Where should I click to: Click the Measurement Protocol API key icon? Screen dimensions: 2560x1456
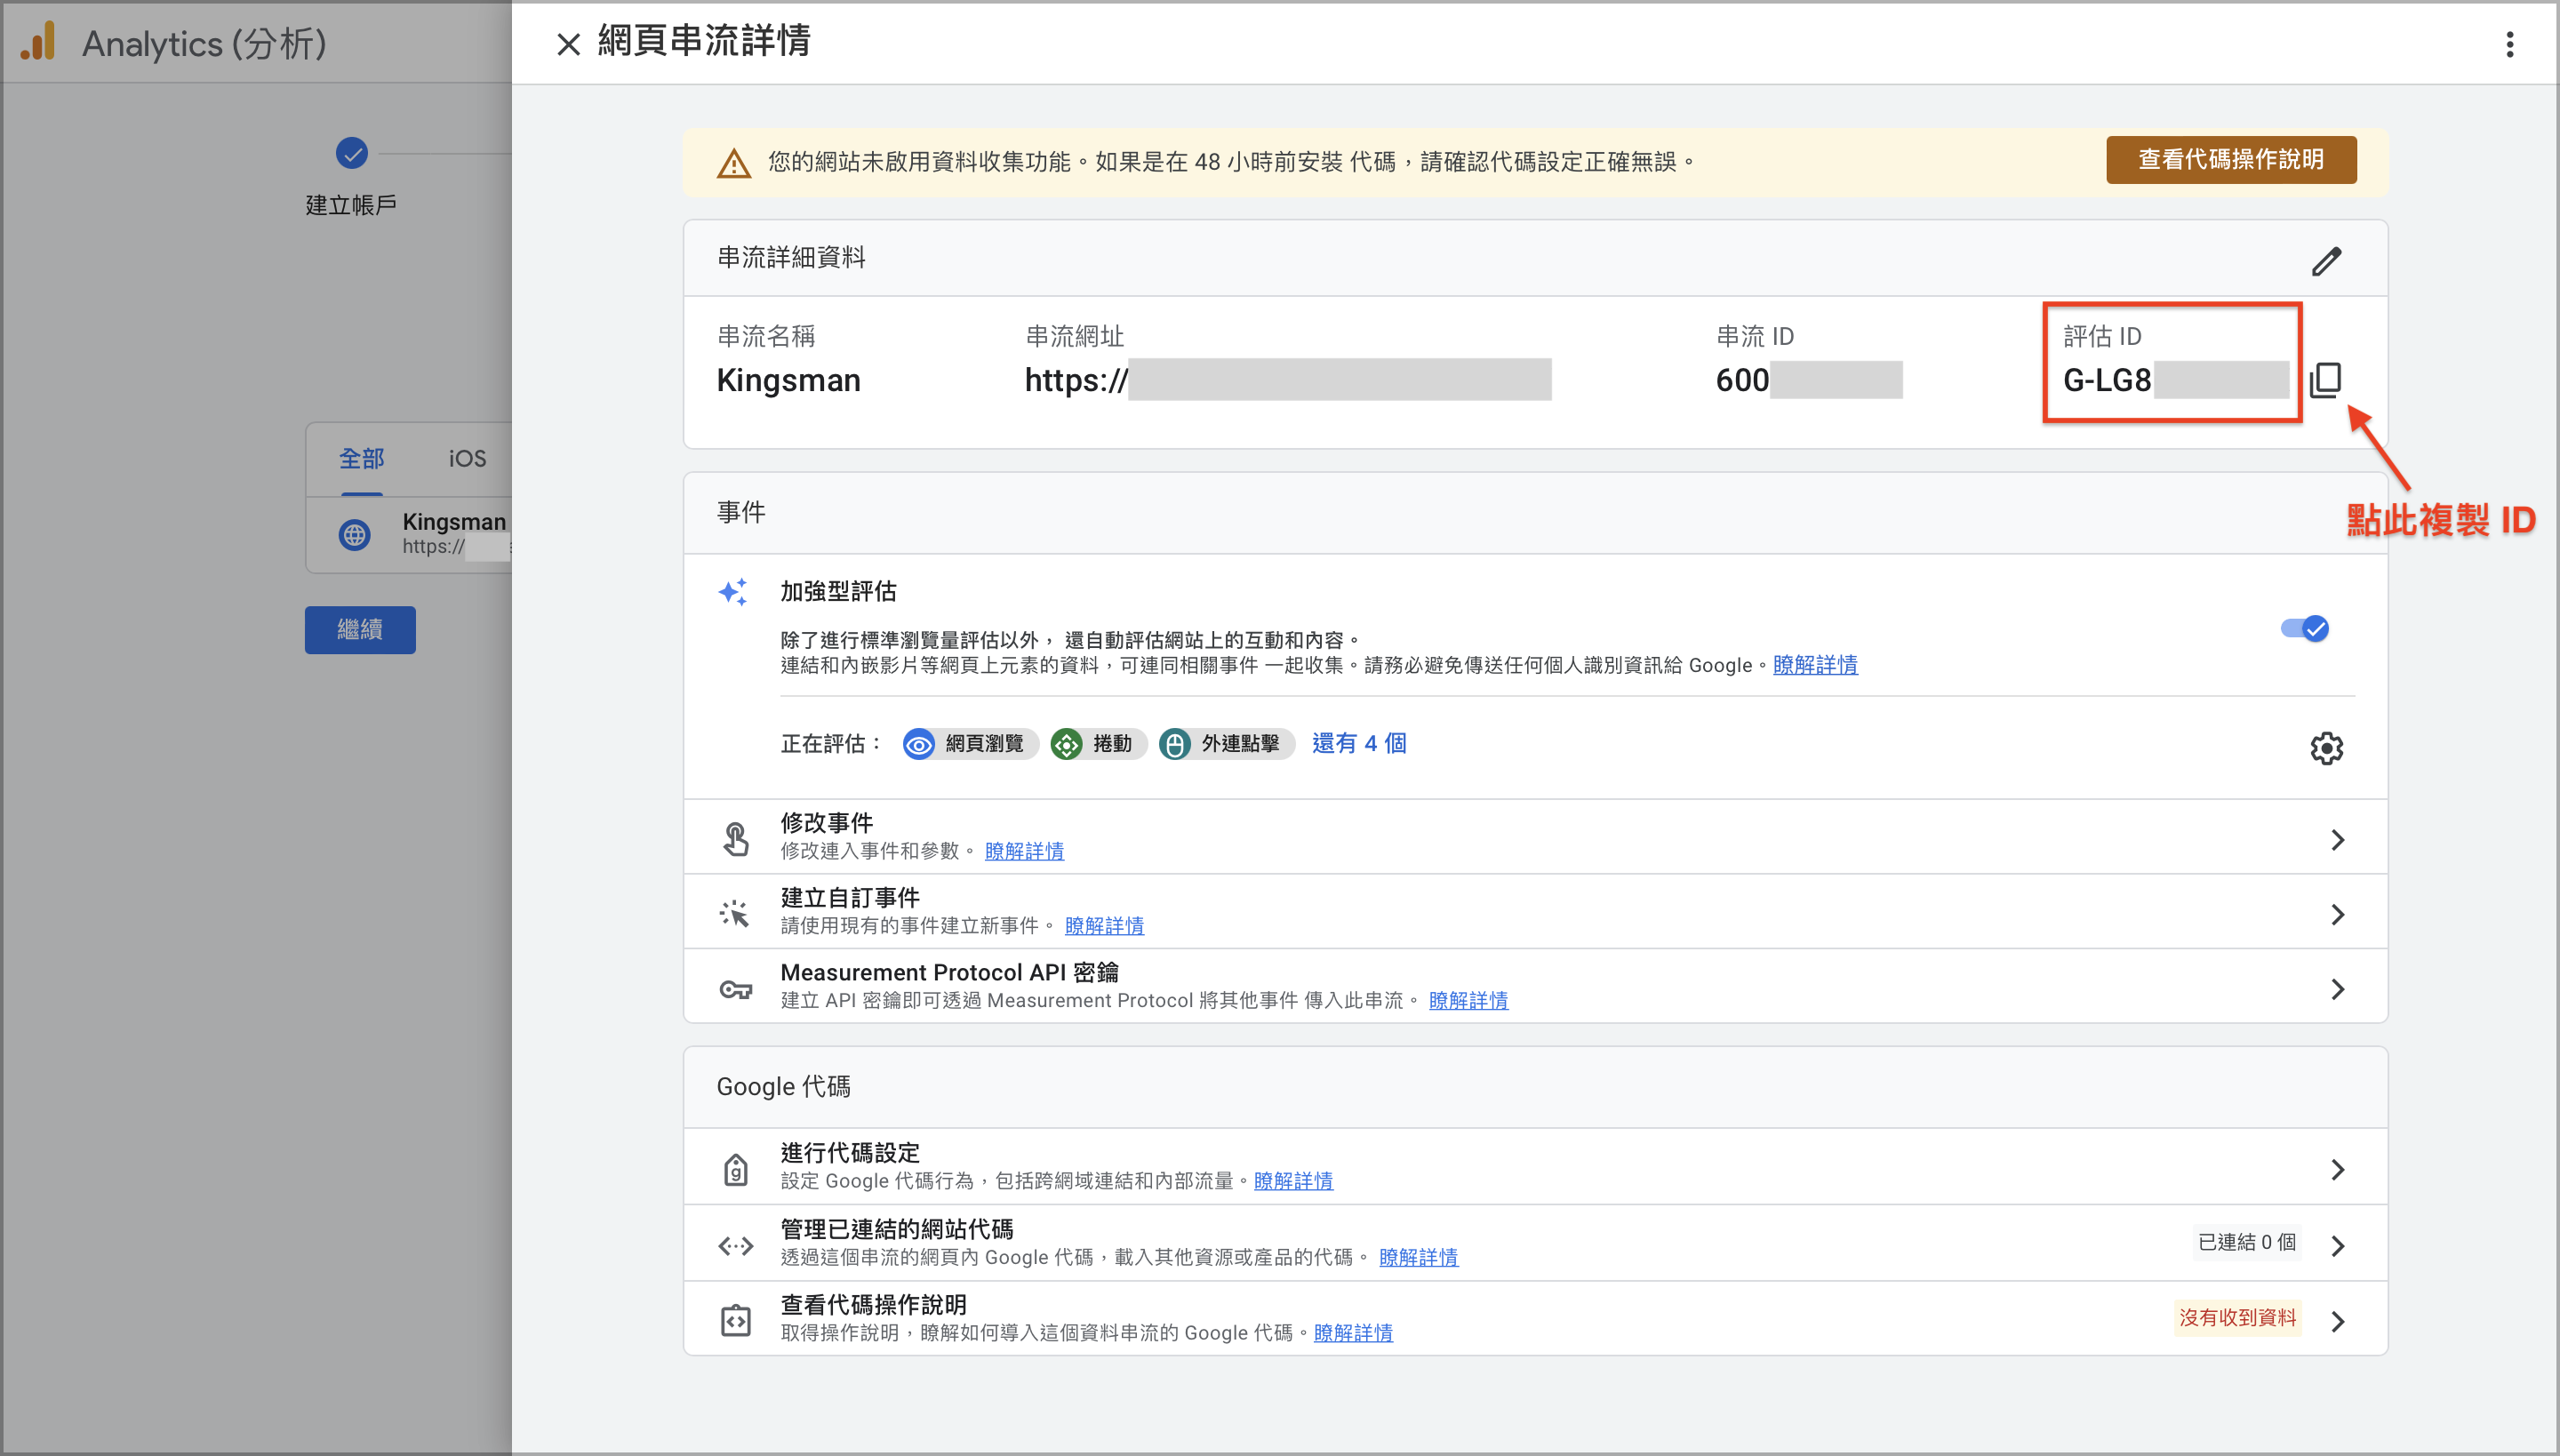point(735,989)
